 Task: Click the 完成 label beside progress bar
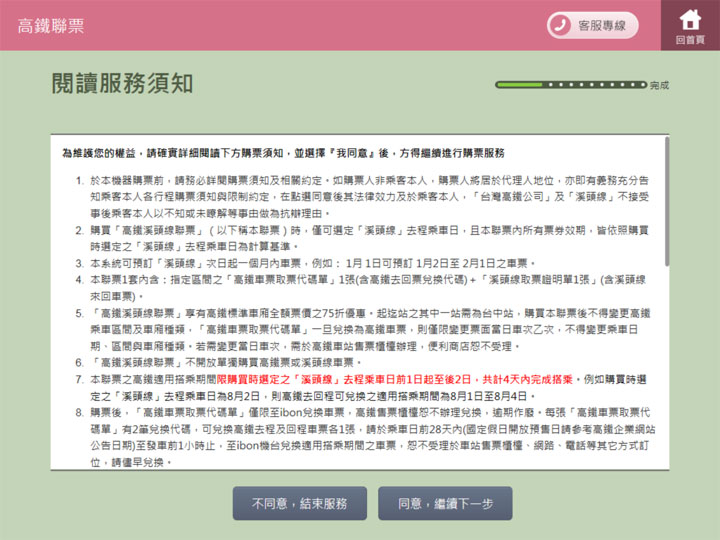point(659,86)
